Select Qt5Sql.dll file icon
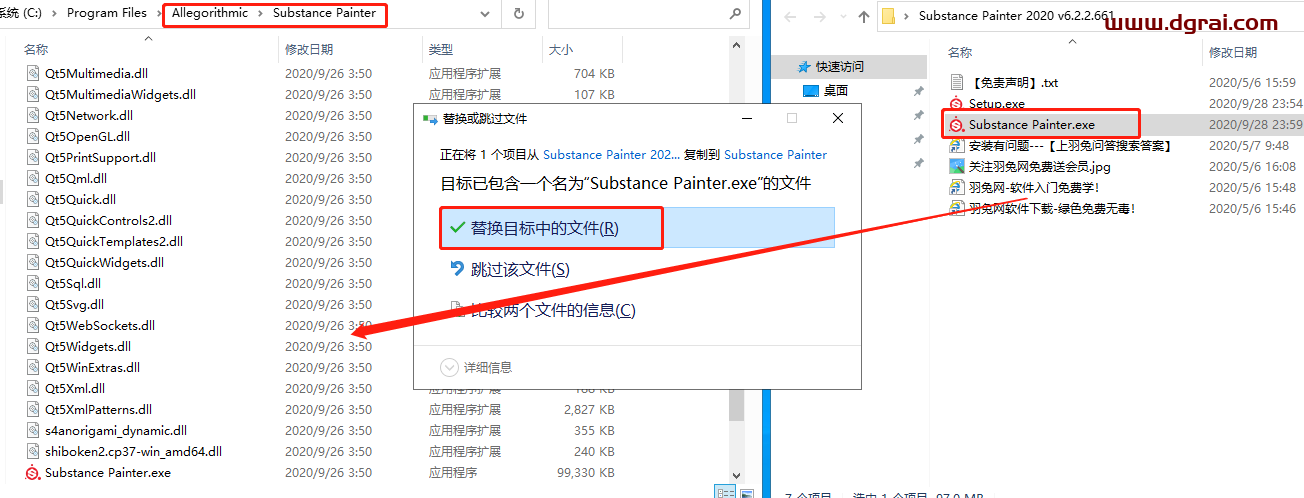 (x=33, y=284)
